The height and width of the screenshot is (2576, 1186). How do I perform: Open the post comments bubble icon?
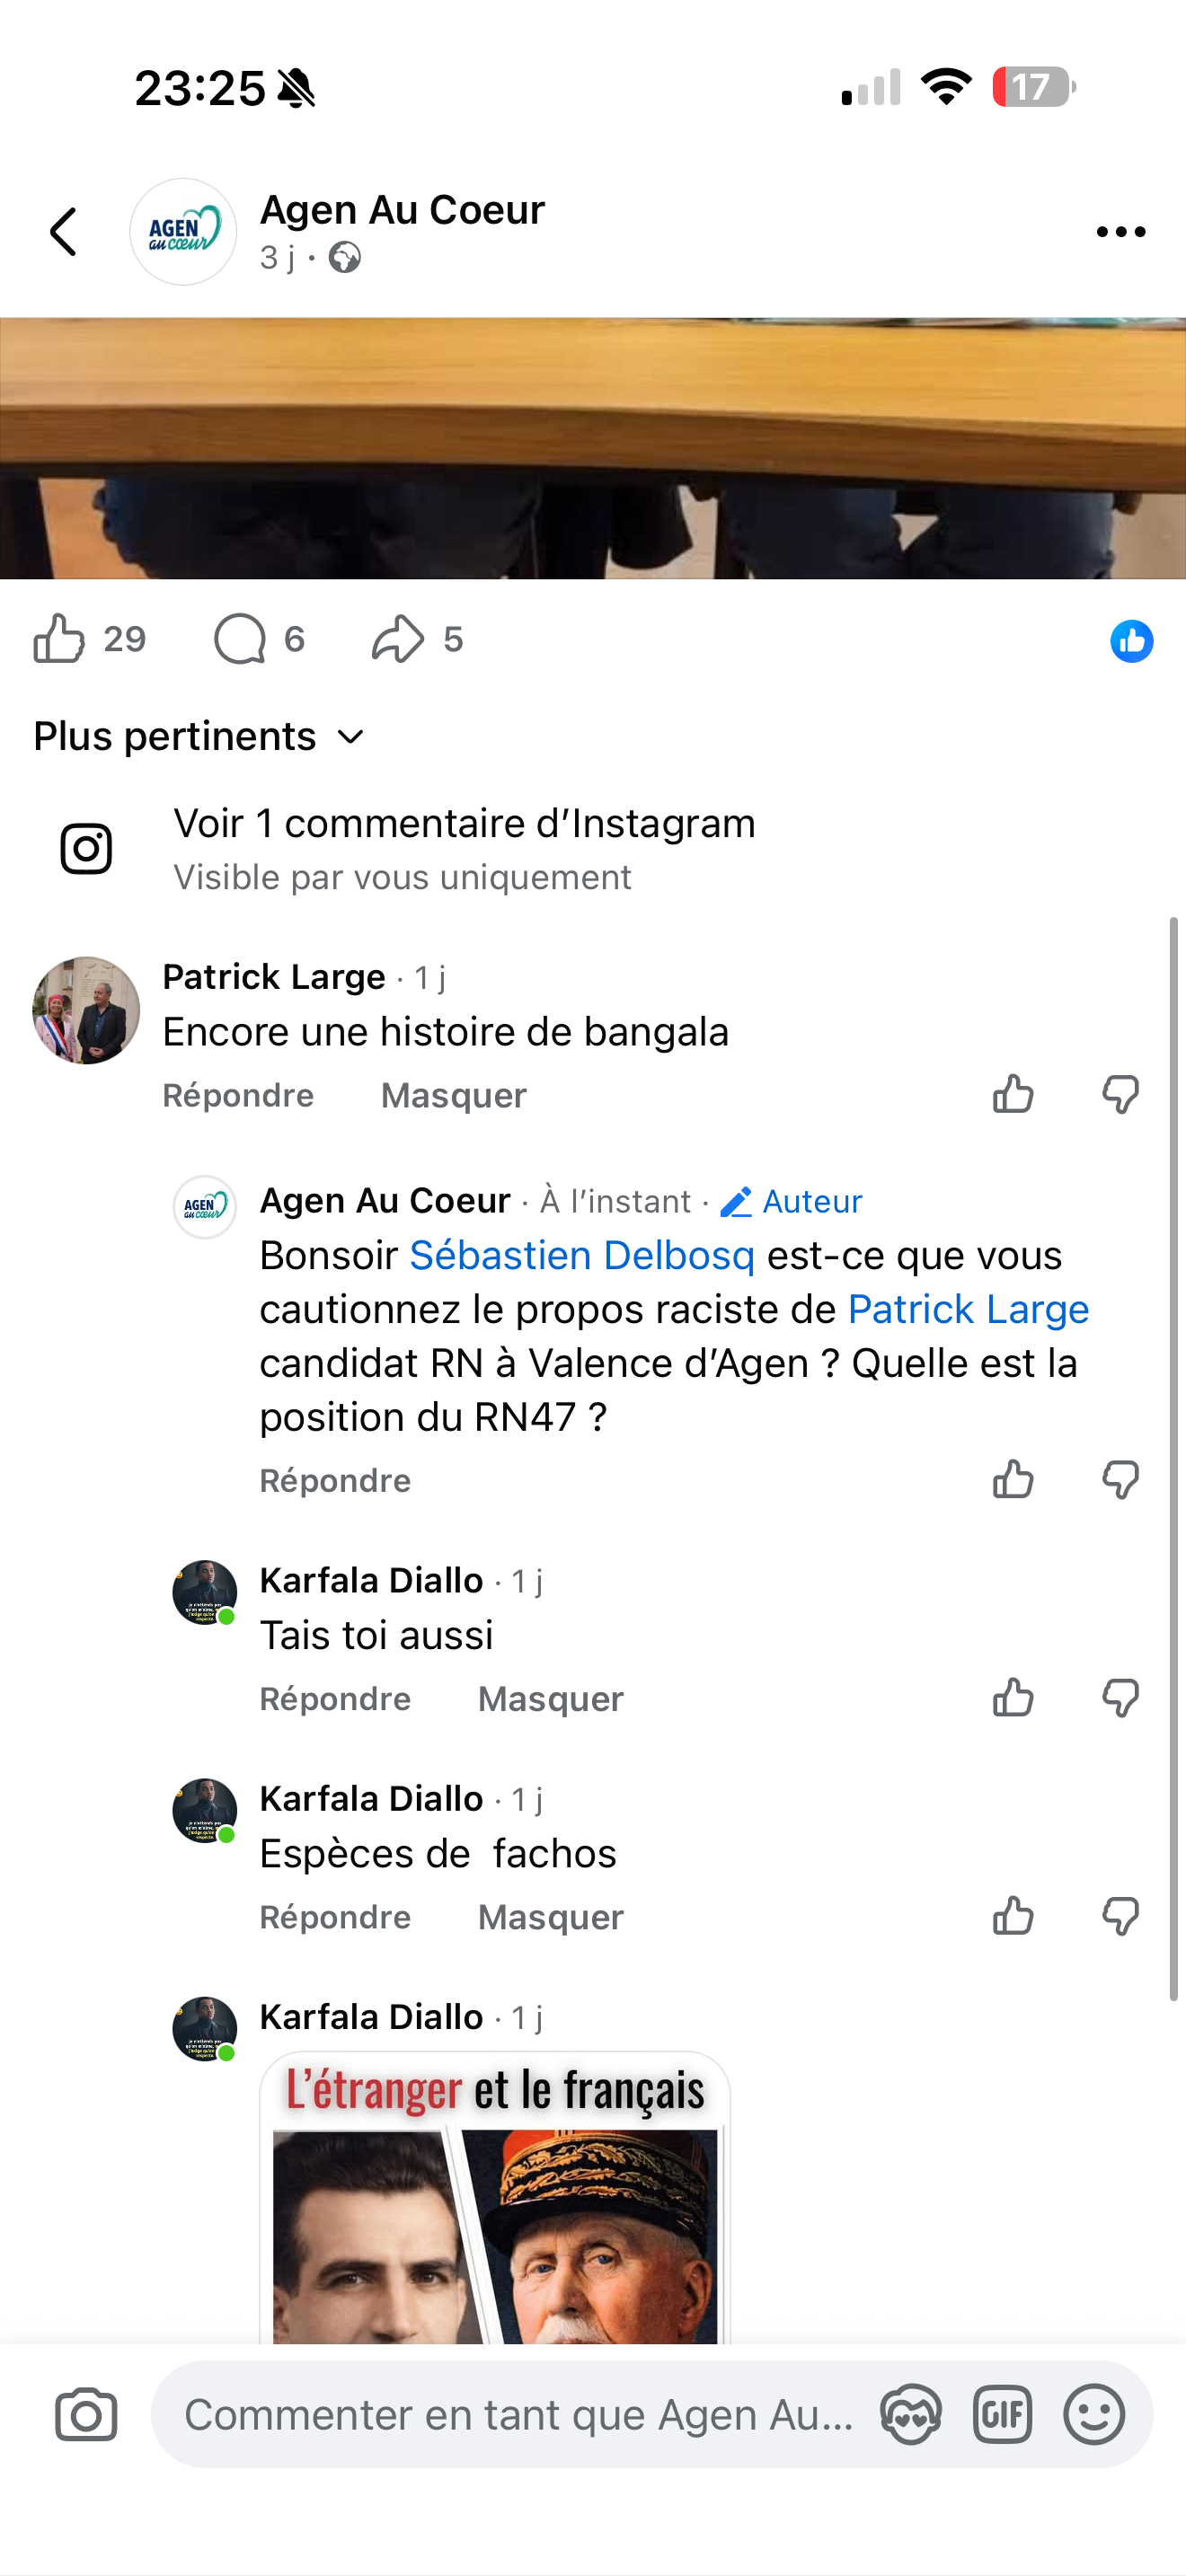point(240,639)
